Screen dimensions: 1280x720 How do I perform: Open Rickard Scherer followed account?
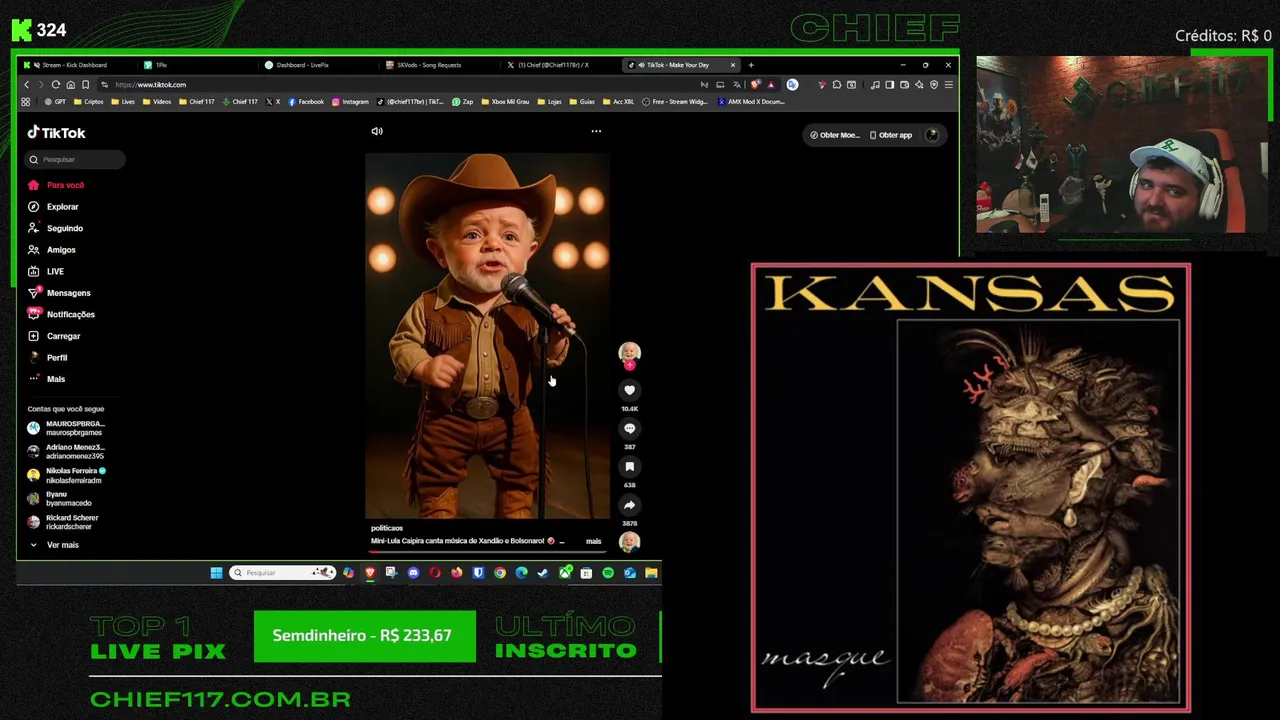64,522
